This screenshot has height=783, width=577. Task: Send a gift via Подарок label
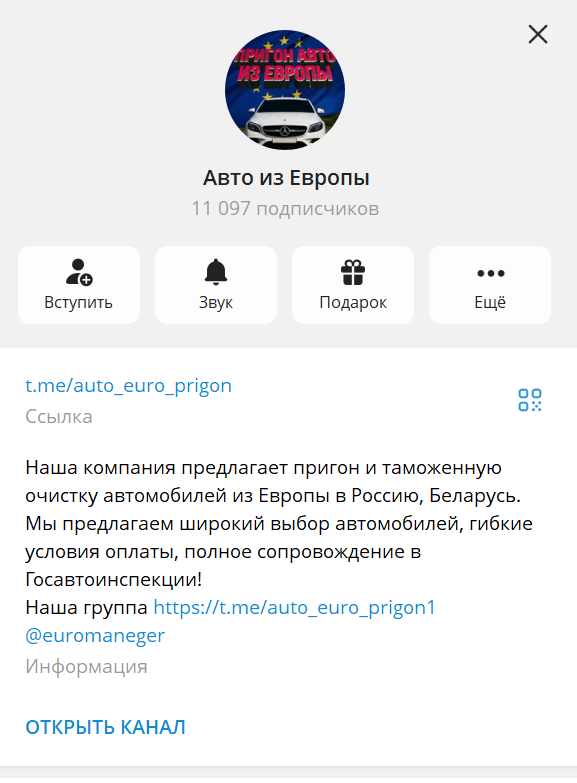pos(353,303)
